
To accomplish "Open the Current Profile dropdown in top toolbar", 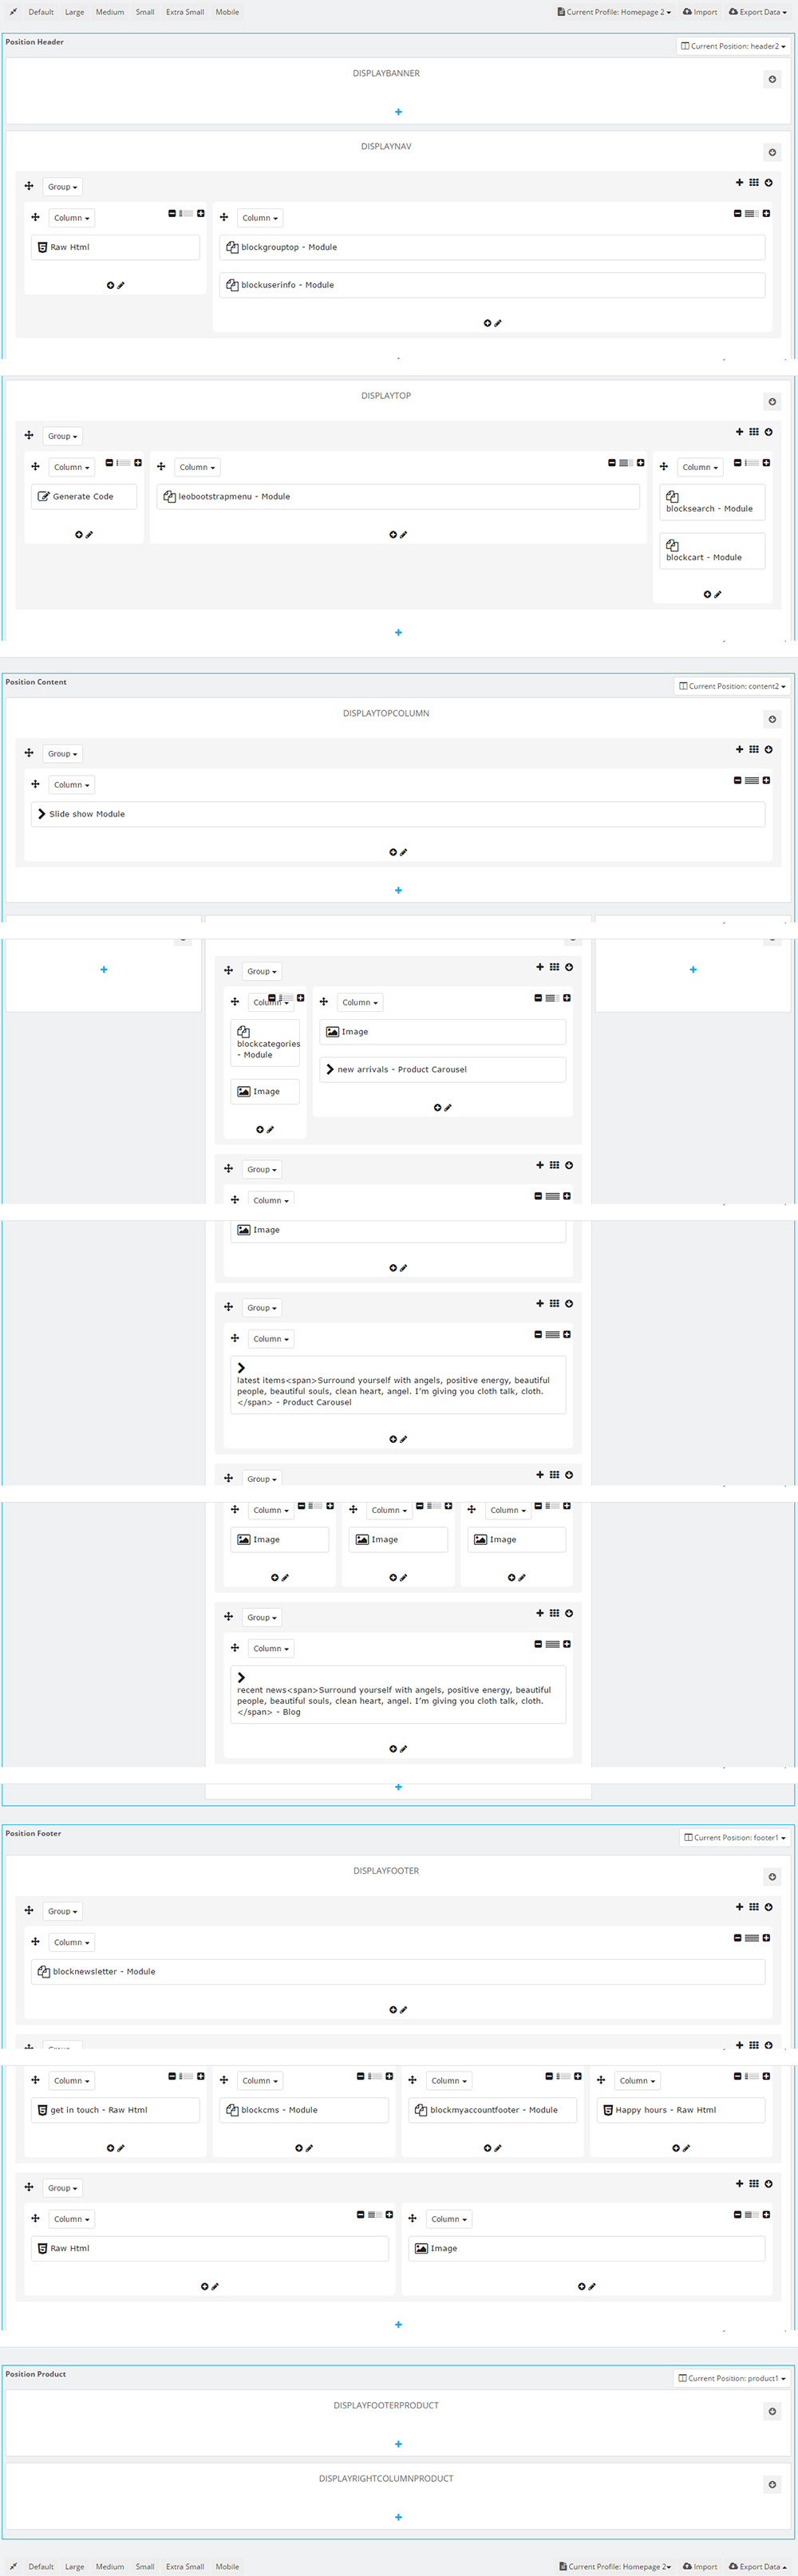I will pyautogui.click(x=614, y=12).
